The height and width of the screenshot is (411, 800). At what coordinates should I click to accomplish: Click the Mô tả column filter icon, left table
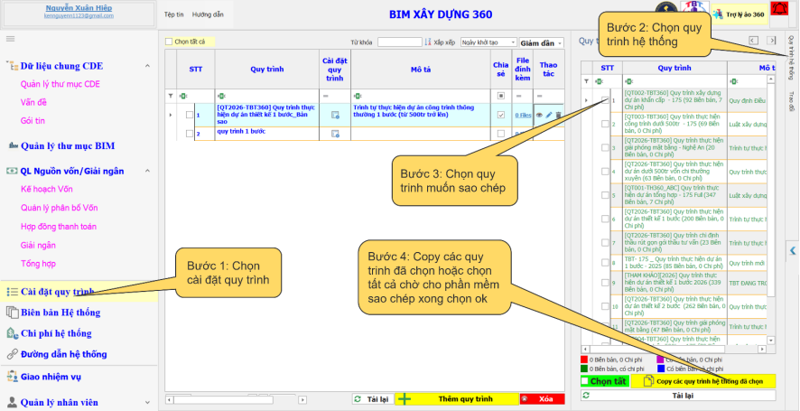(x=357, y=96)
